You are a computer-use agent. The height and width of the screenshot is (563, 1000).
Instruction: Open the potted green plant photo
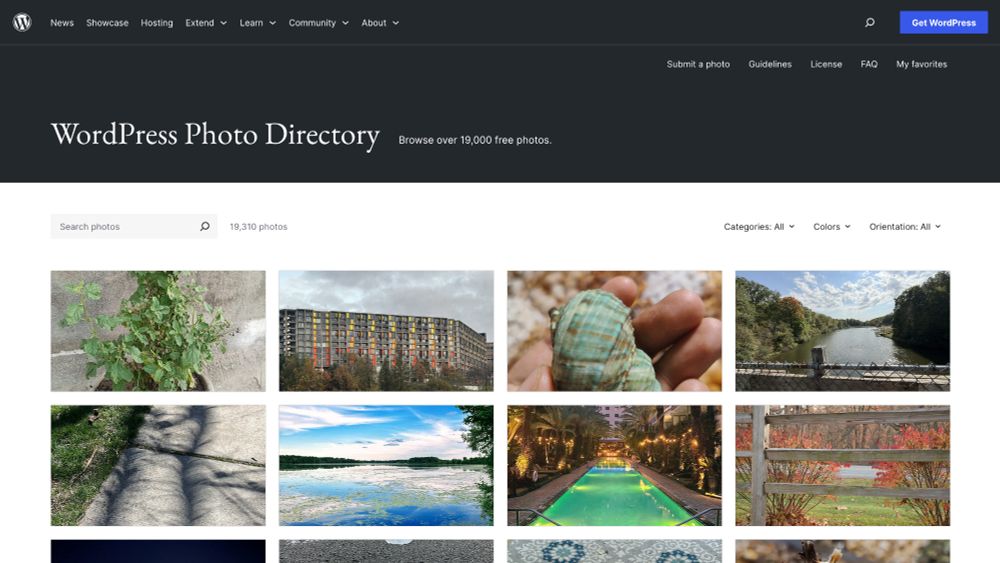tap(158, 331)
